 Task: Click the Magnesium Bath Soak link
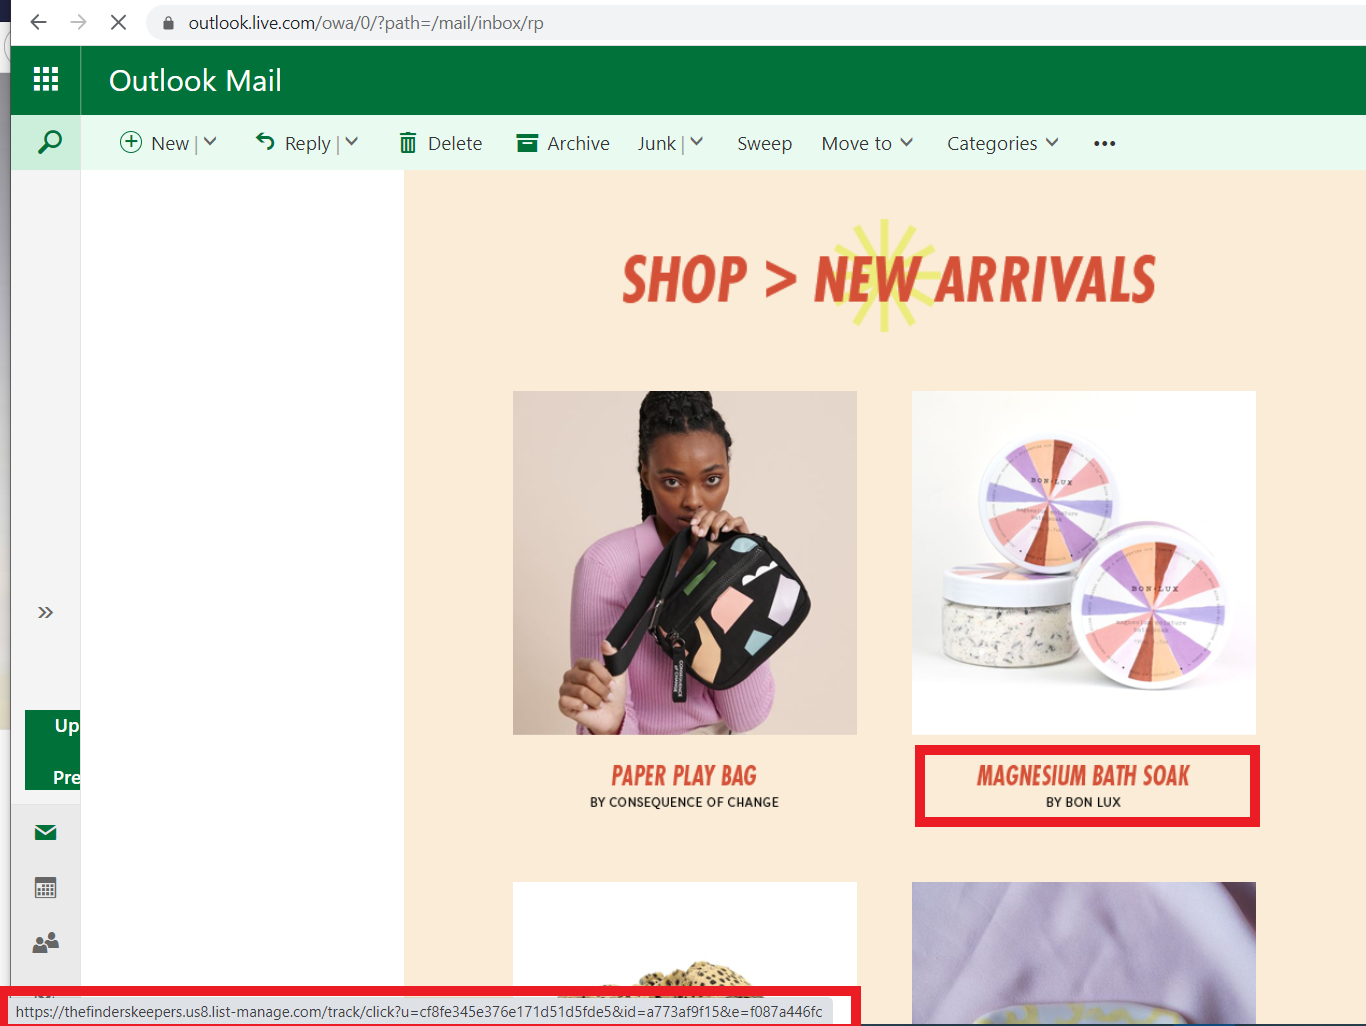click(x=1083, y=776)
